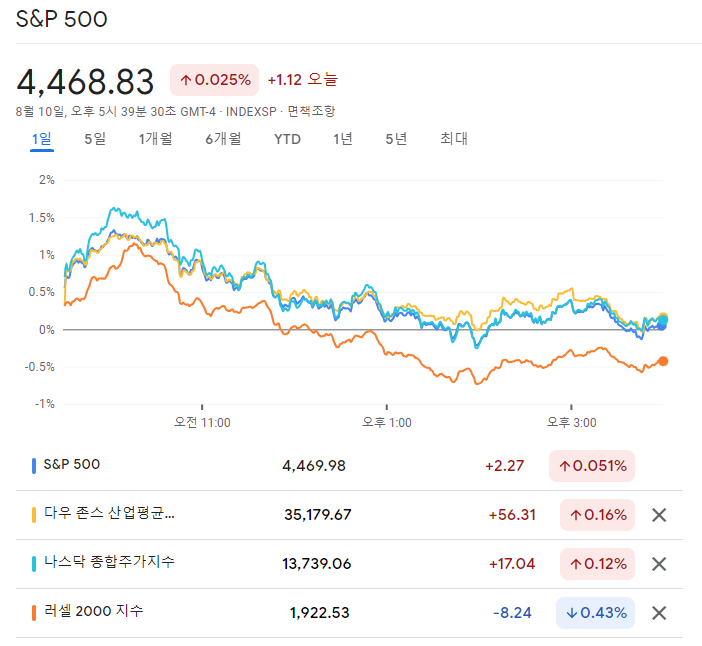Click the S&P 500 row name
The height and width of the screenshot is (646, 702).
point(72,464)
